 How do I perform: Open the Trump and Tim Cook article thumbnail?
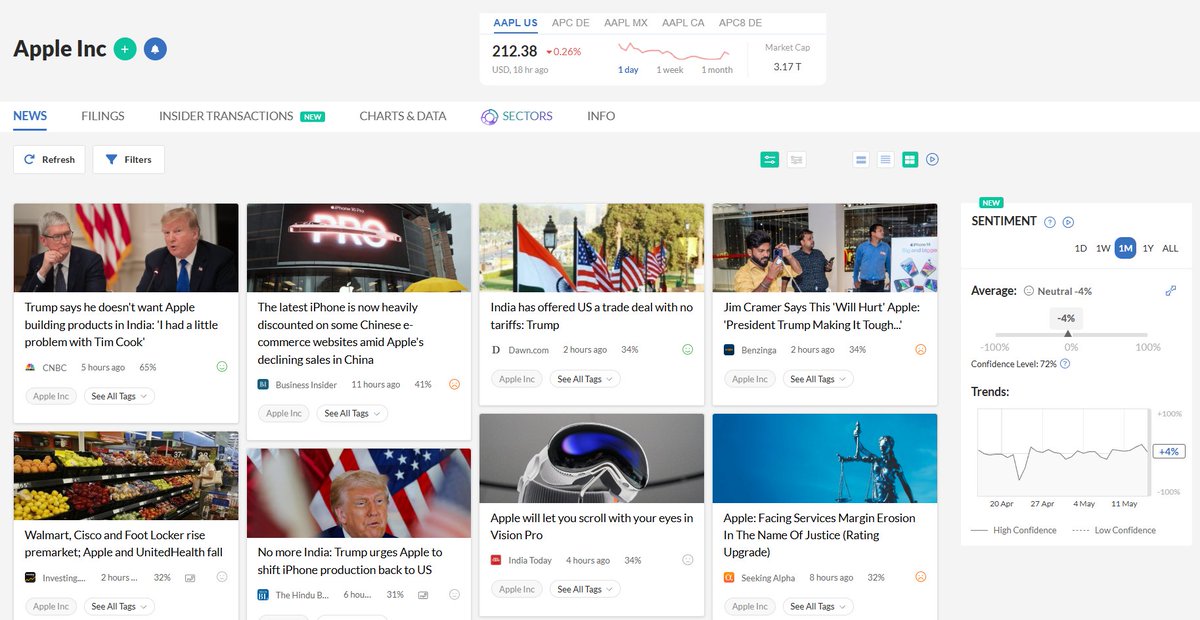pos(126,248)
